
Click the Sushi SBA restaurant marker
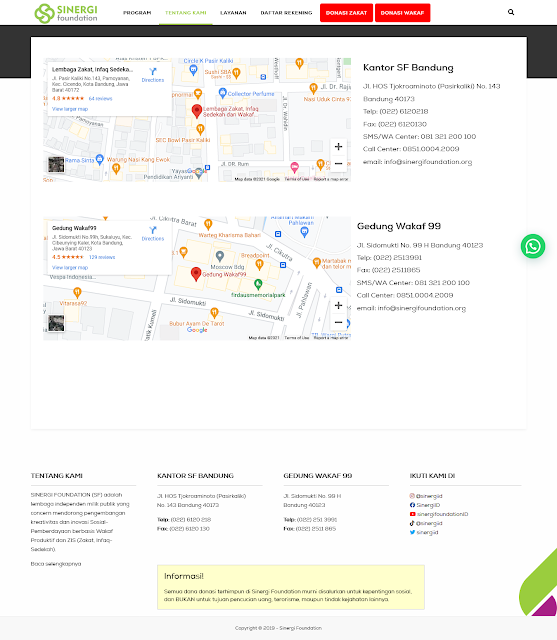pos(236,73)
